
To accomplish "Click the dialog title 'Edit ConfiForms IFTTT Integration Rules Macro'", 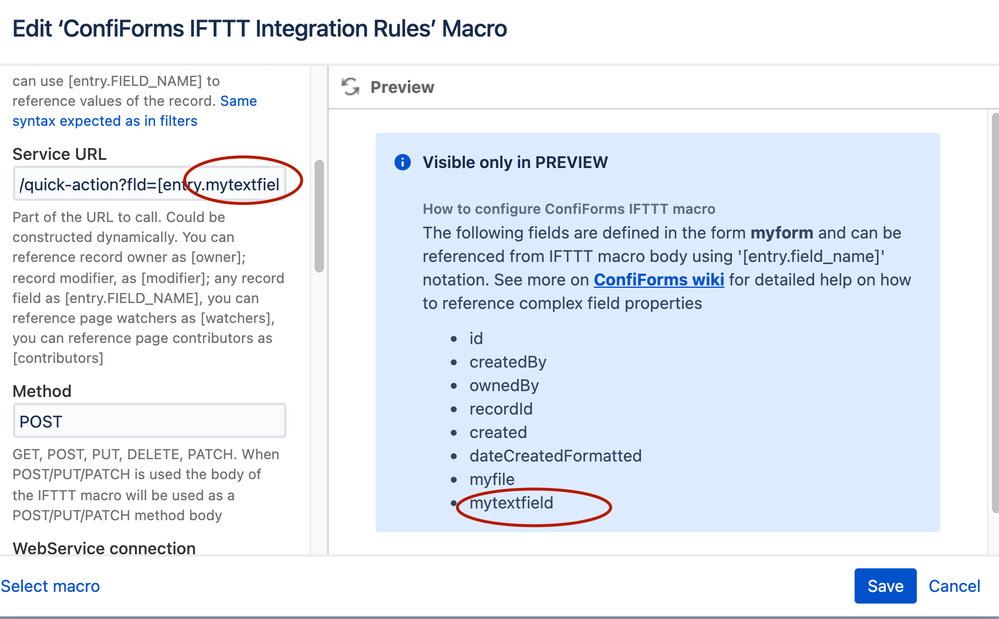I will 259,29.
